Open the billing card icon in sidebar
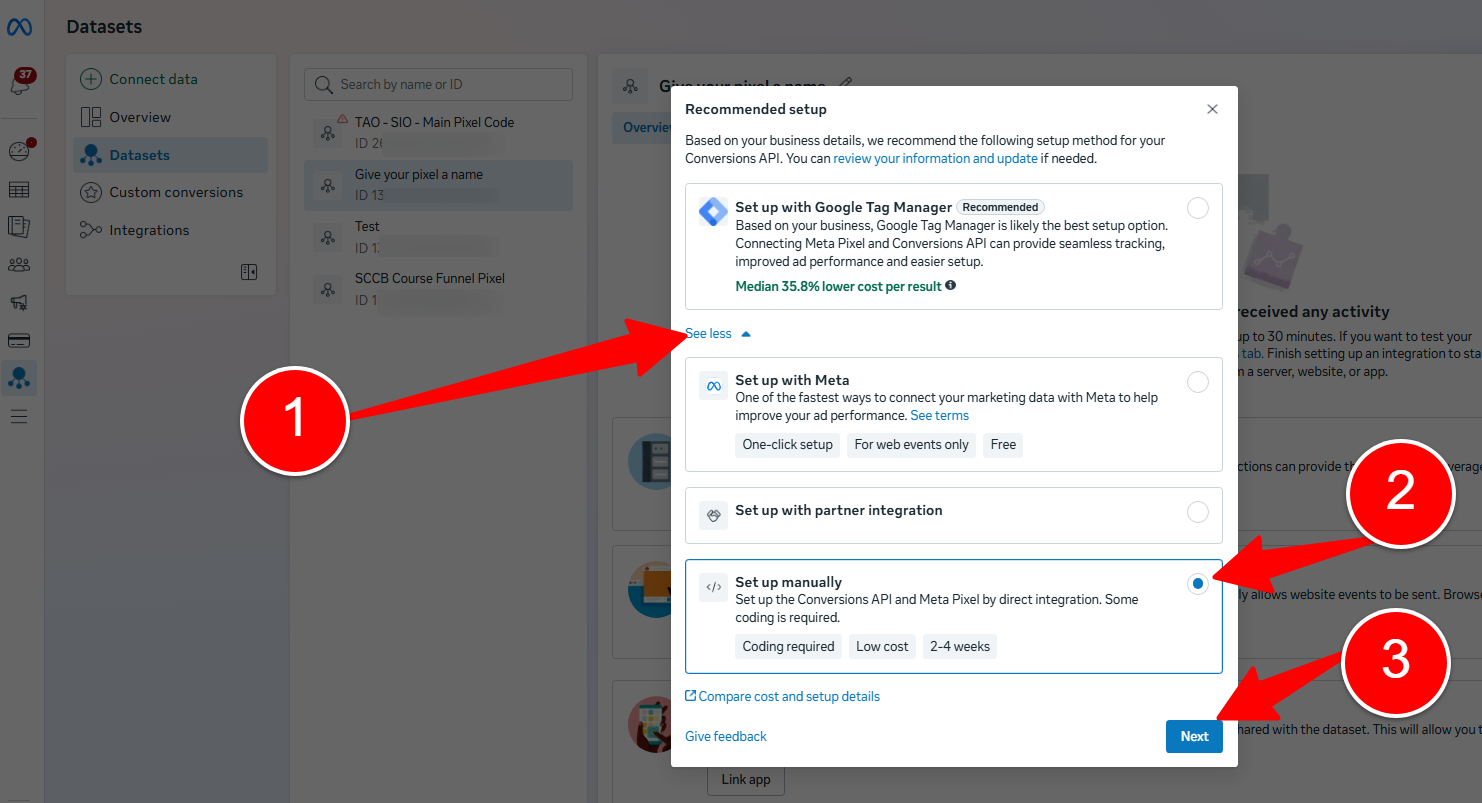 coord(19,340)
